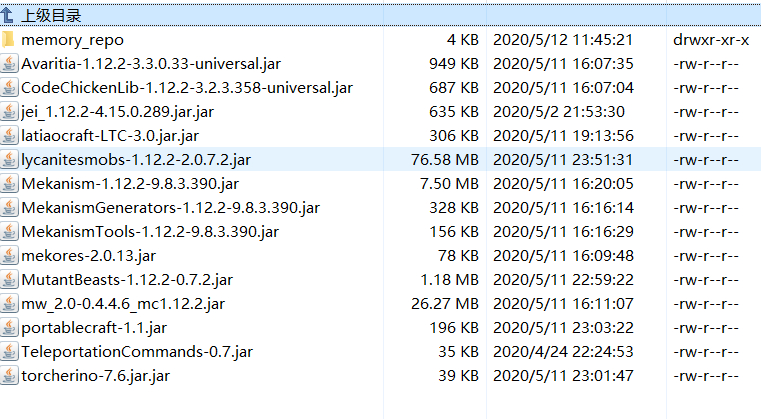Image resolution: width=761 pixels, height=419 pixels.
Task: Select lycanitesmobs-1.12.2-2.0.7.2.jar file name
Action: pos(136,160)
